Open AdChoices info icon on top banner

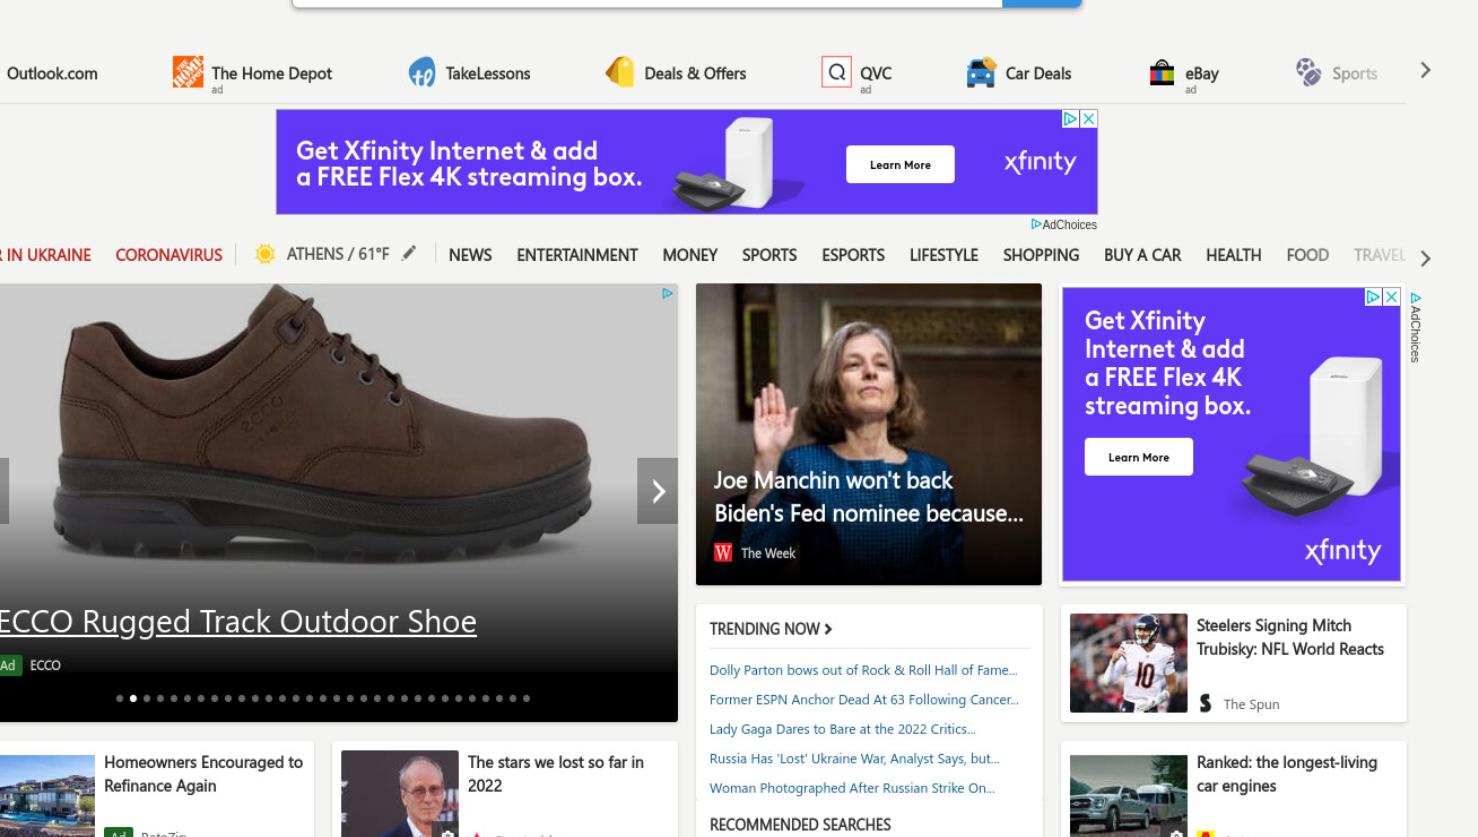pos(1070,119)
